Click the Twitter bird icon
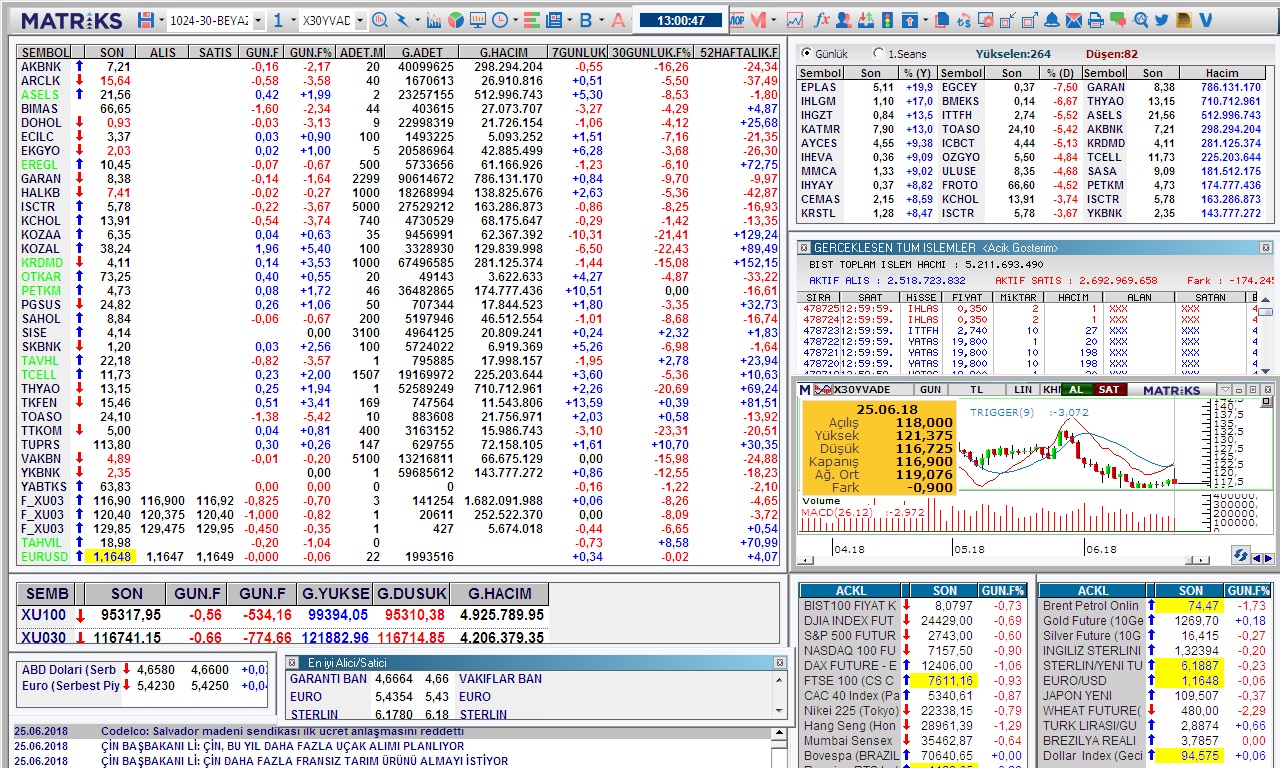The height and width of the screenshot is (768, 1280). 1161,20
